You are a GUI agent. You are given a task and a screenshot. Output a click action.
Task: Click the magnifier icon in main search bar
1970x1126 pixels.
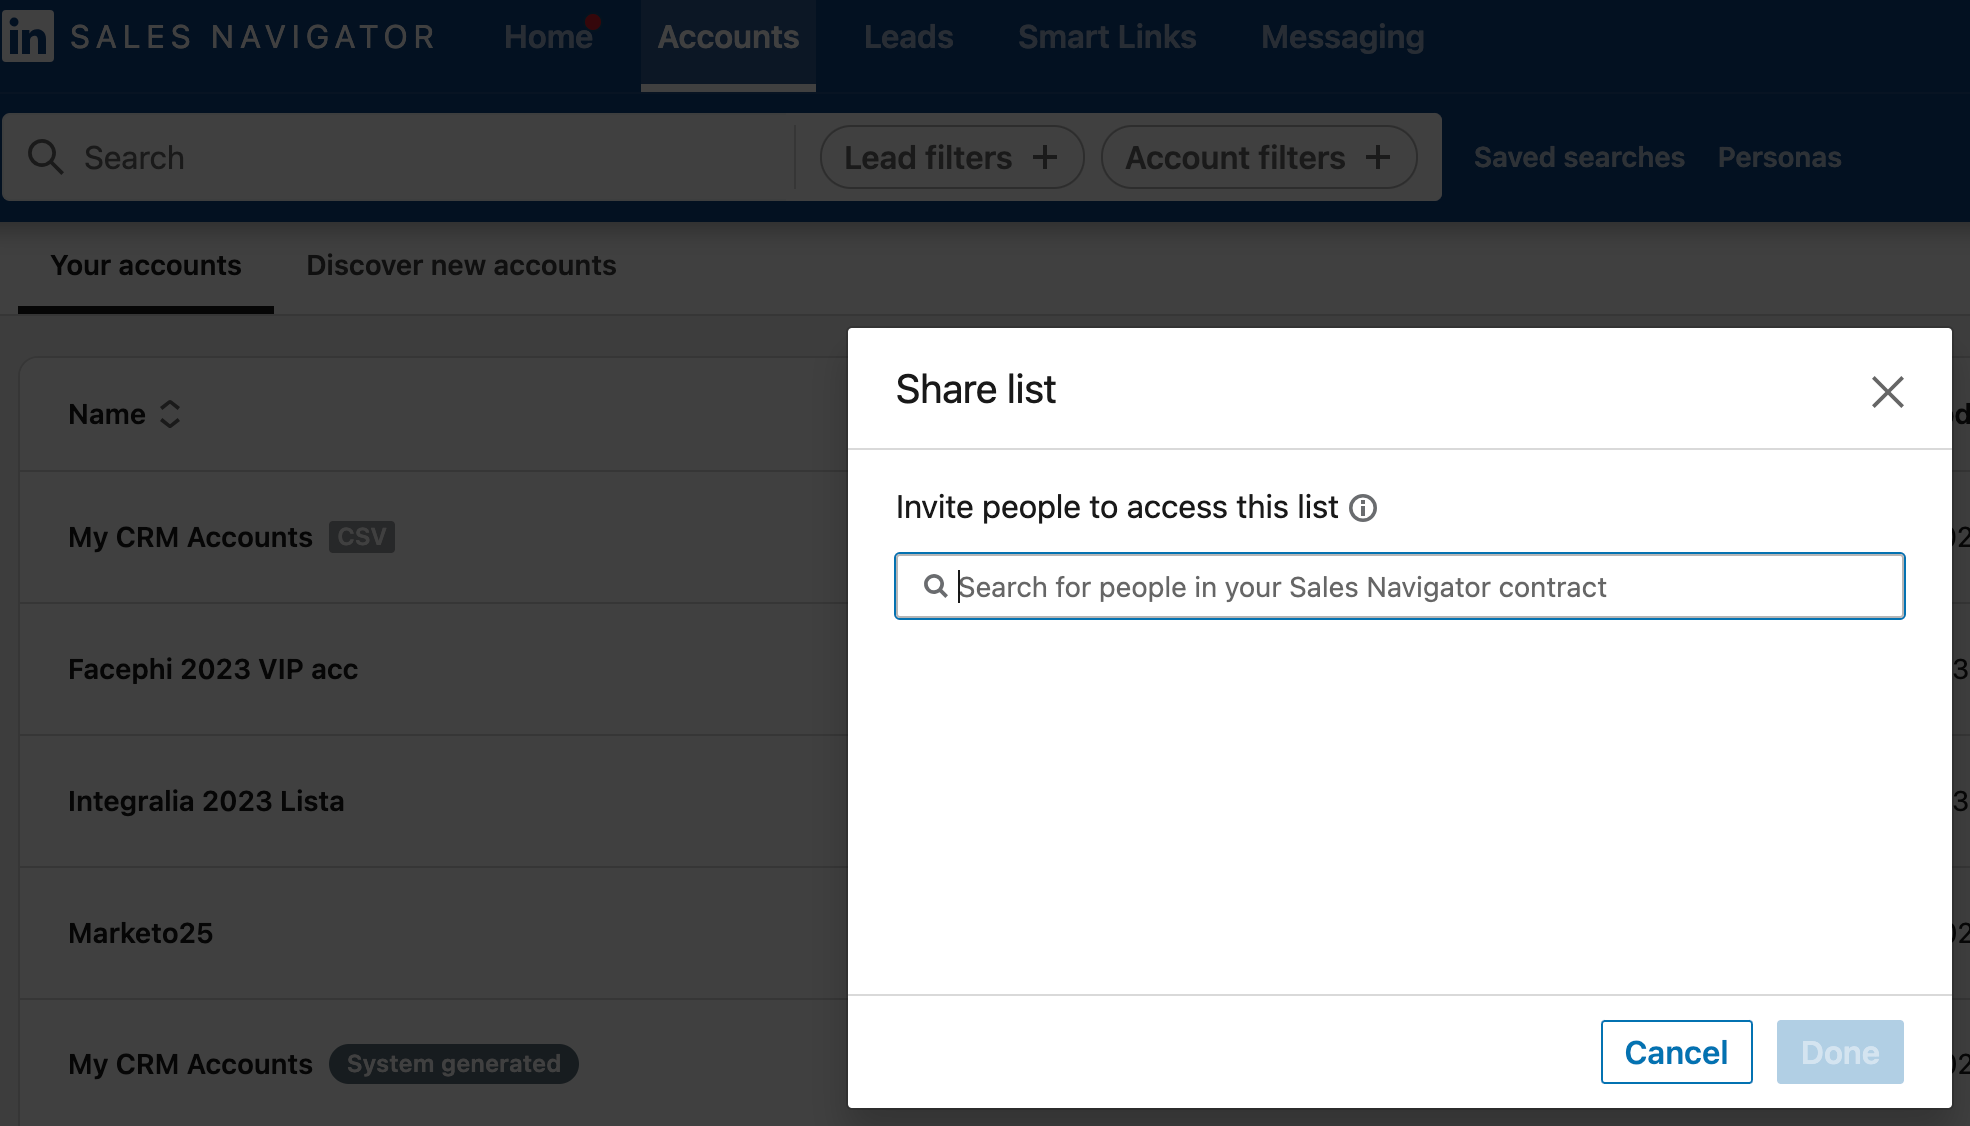45,157
